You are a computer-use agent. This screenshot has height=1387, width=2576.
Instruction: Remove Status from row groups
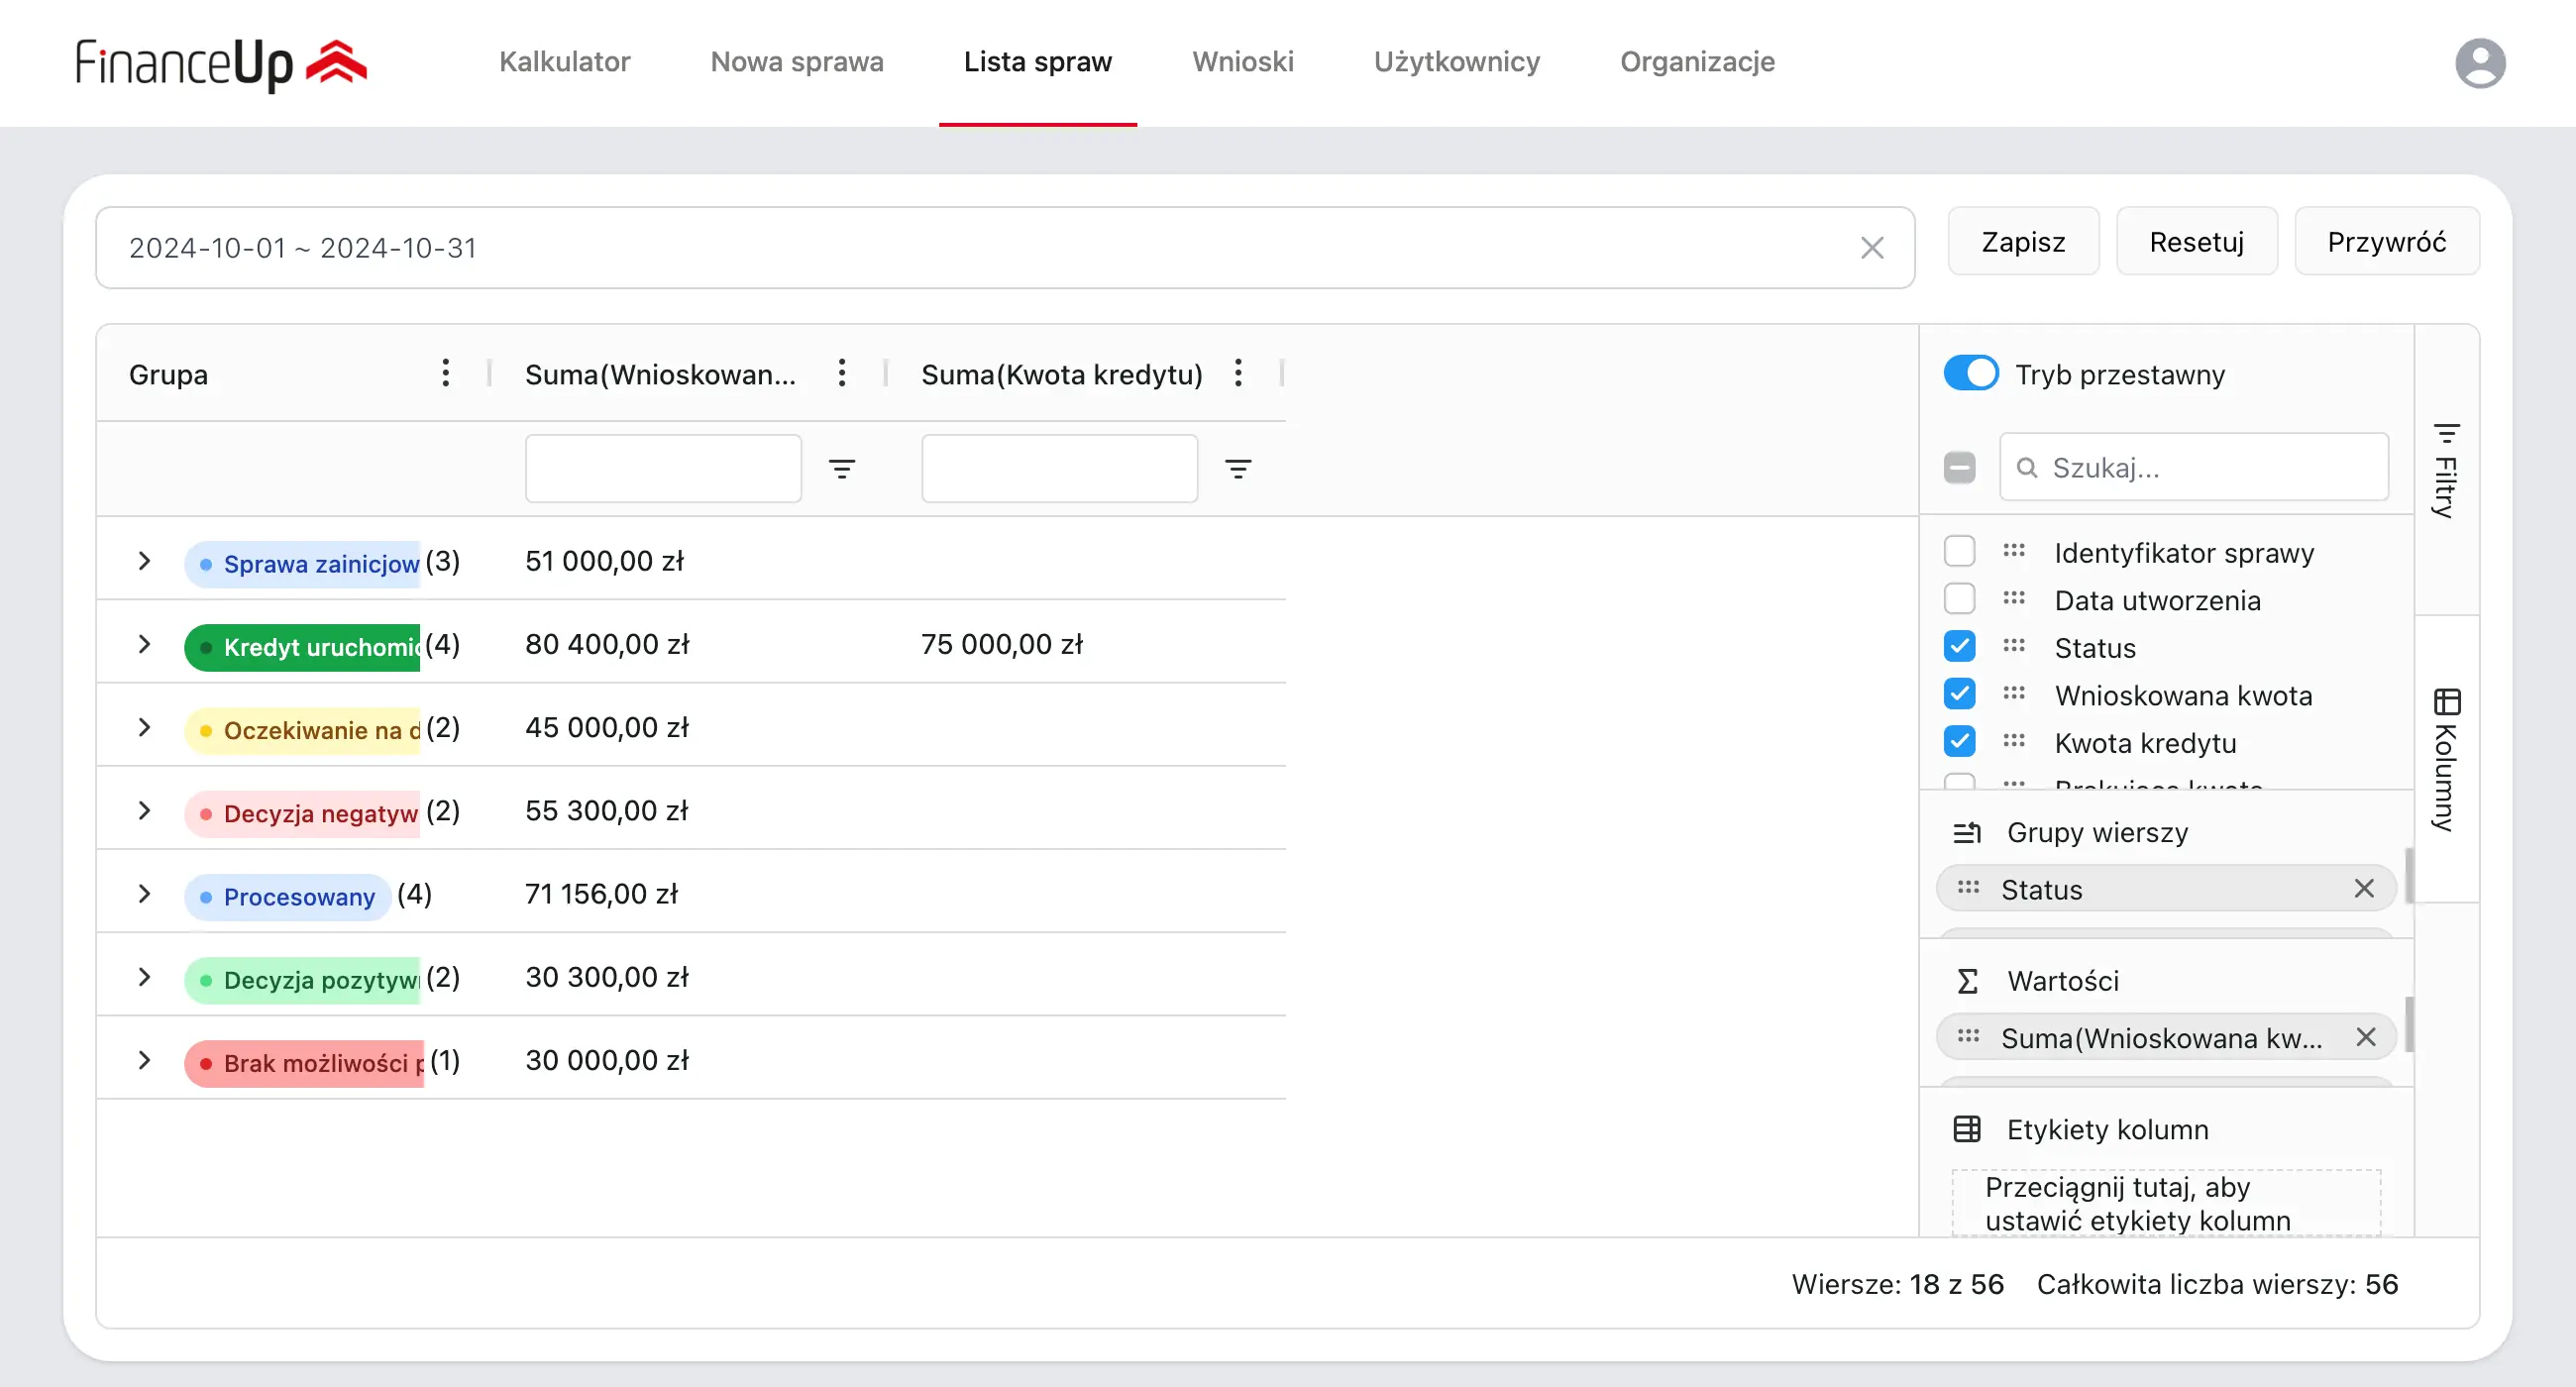(x=2364, y=889)
